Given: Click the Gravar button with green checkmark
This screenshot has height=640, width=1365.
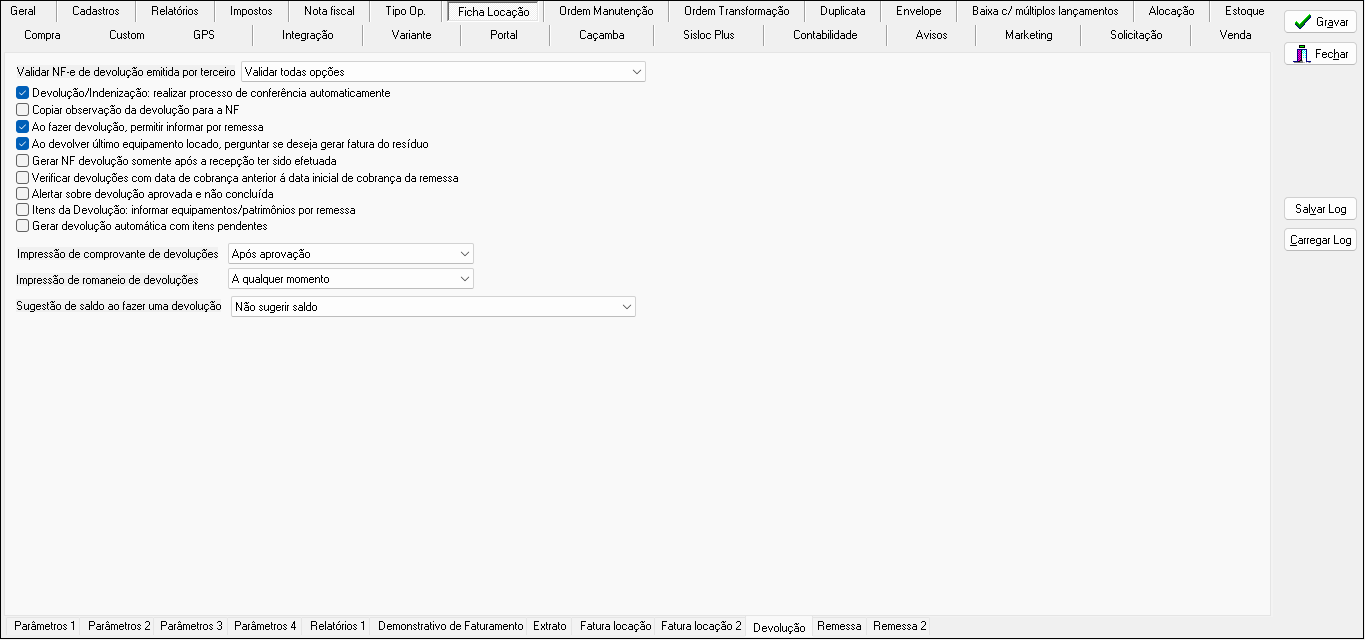Looking at the screenshot, I should 1320,22.
